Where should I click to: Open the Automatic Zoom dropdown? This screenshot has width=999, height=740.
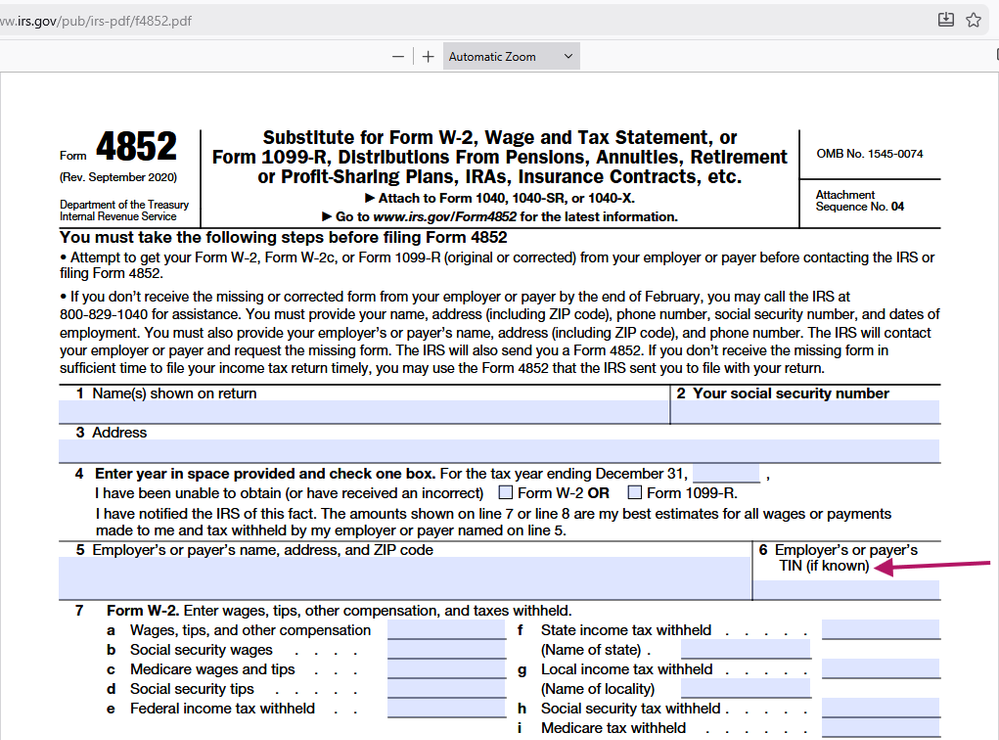coord(511,57)
